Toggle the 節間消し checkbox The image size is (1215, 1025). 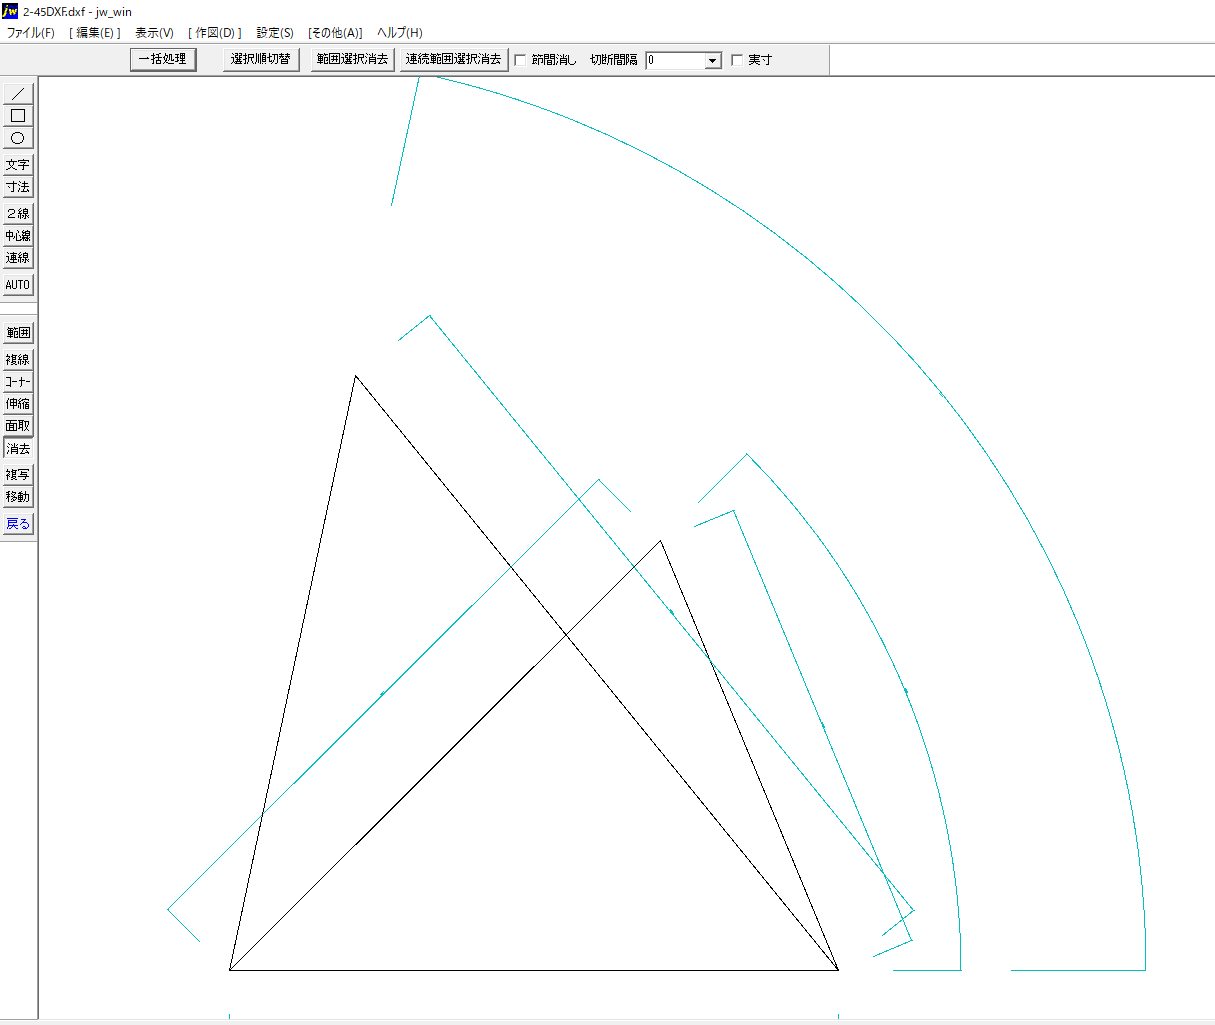point(520,60)
